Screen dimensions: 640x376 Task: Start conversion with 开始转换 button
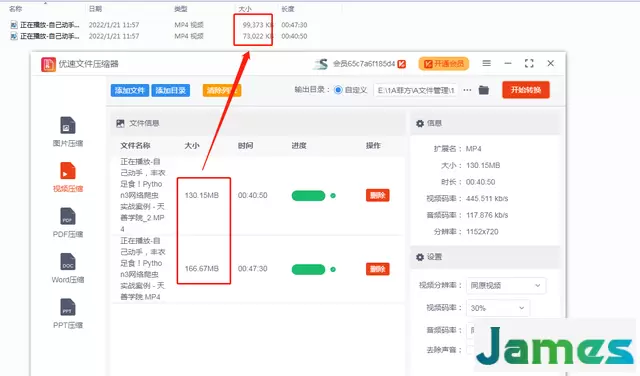coord(526,90)
